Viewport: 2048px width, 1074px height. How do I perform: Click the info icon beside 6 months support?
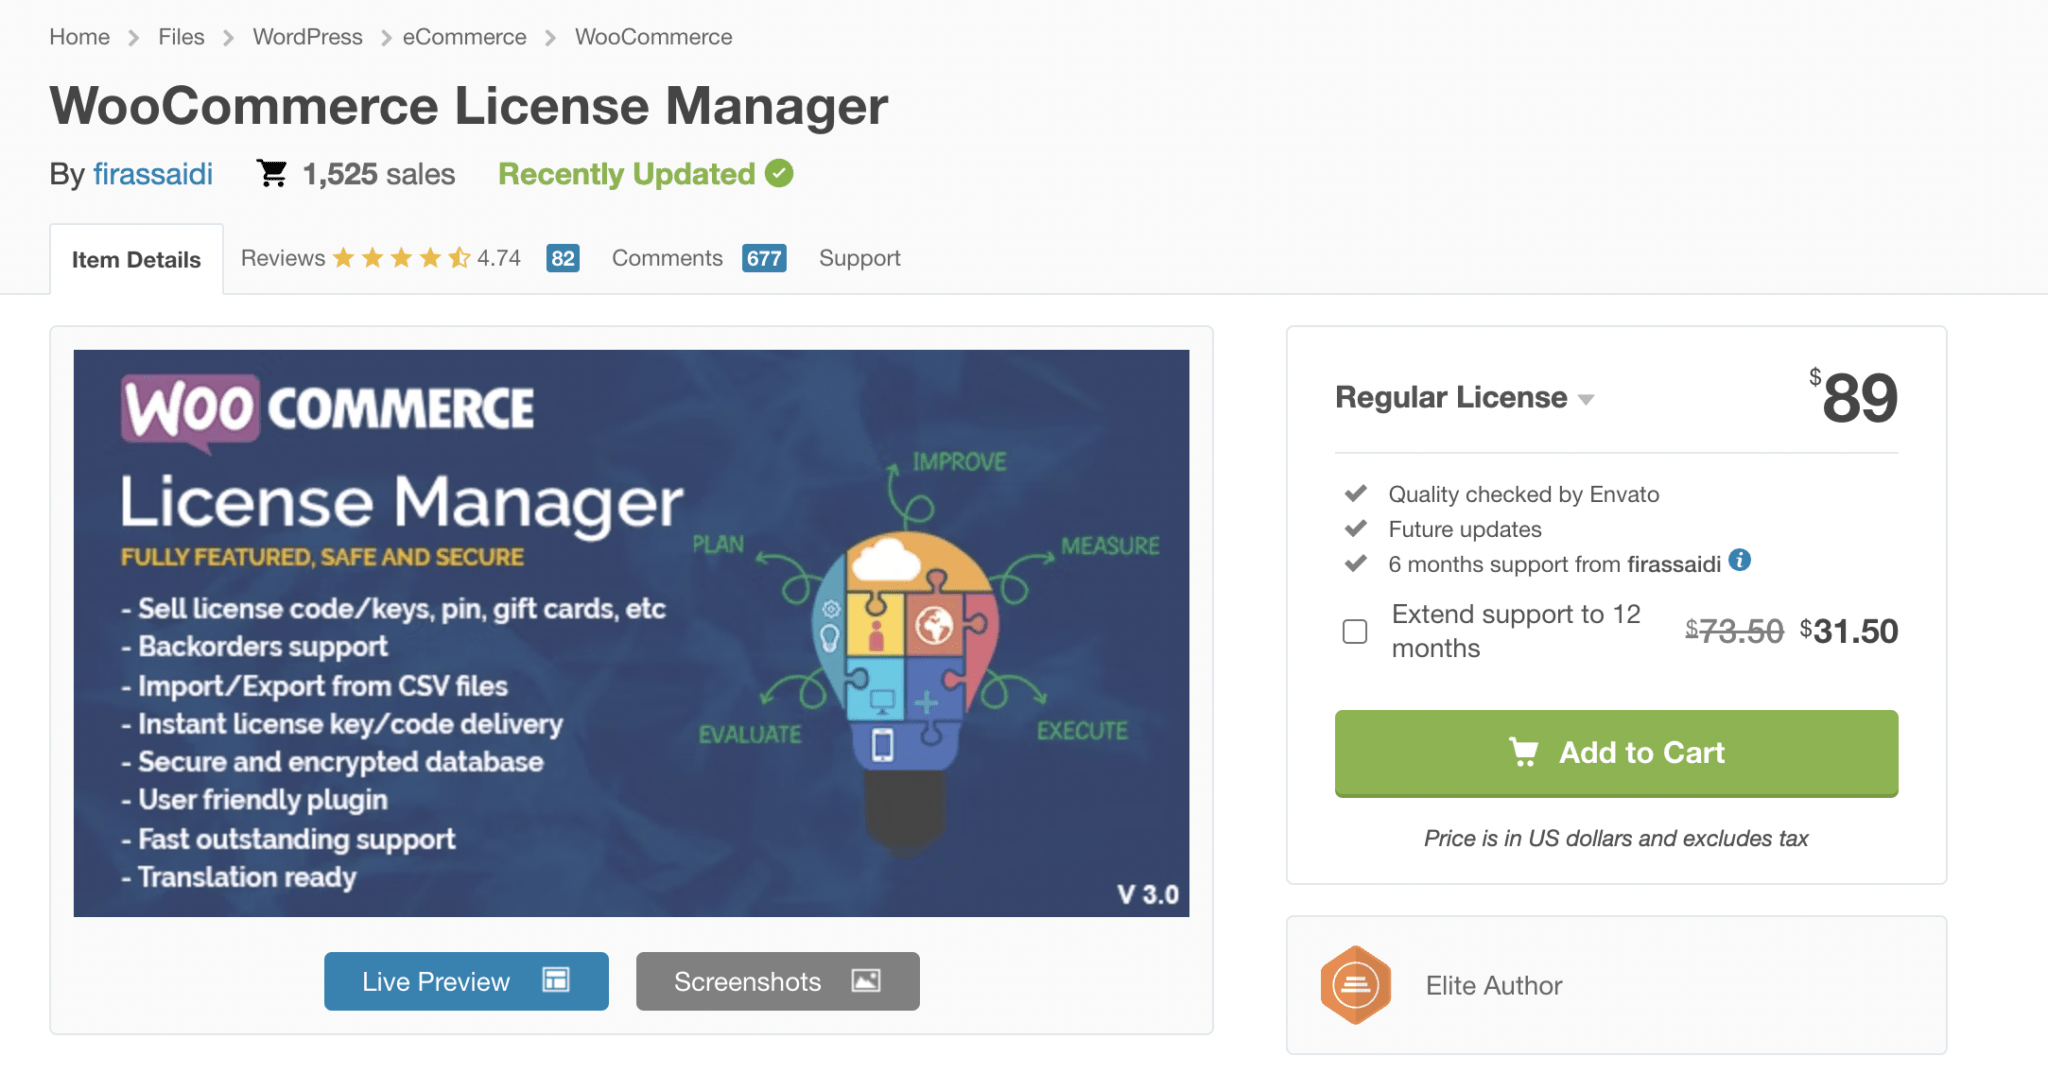[1740, 561]
